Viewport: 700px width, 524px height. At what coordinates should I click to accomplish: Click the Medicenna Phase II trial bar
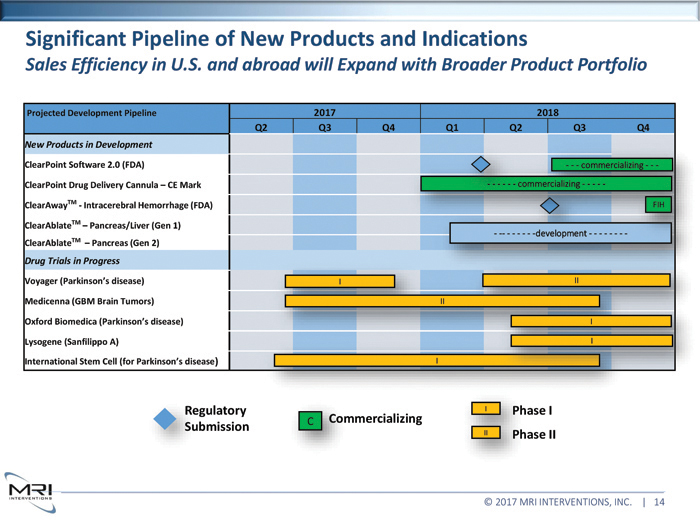click(x=442, y=300)
